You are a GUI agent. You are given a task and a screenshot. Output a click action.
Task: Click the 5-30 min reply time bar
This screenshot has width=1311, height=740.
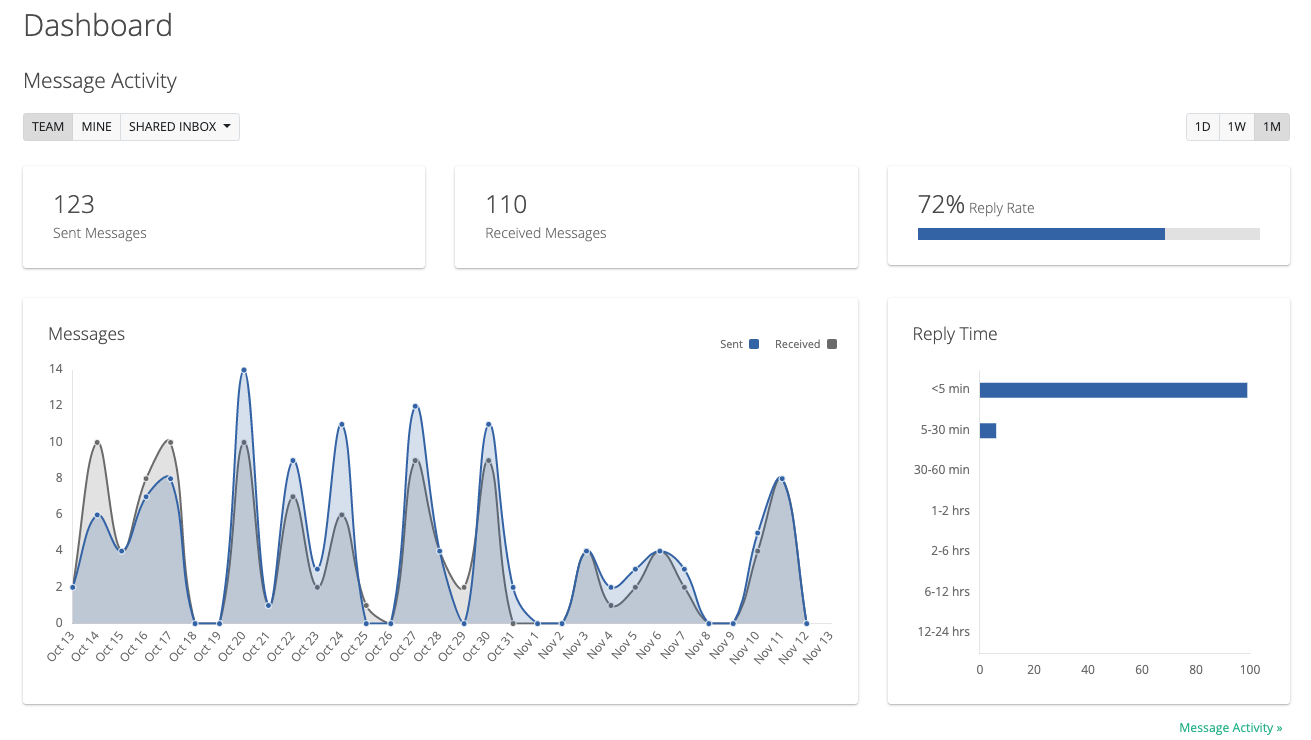988,430
